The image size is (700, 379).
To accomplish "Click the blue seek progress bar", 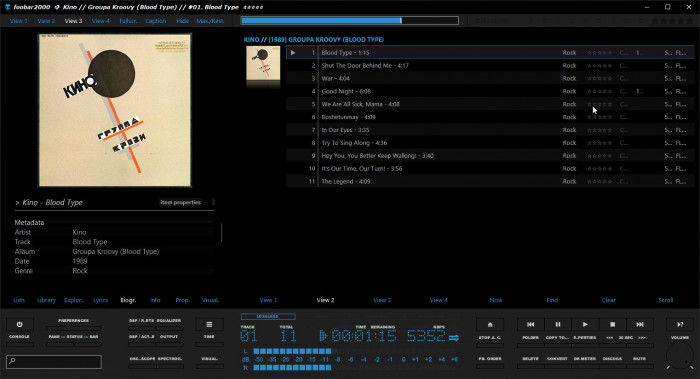I will 350,21.
